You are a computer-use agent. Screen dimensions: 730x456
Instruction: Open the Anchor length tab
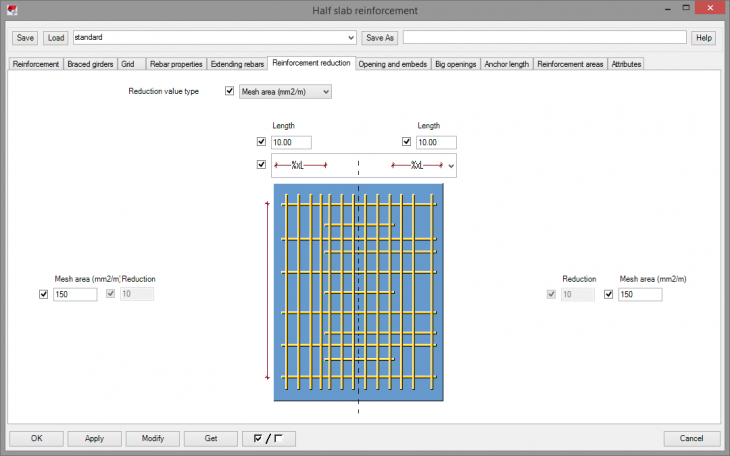point(507,64)
